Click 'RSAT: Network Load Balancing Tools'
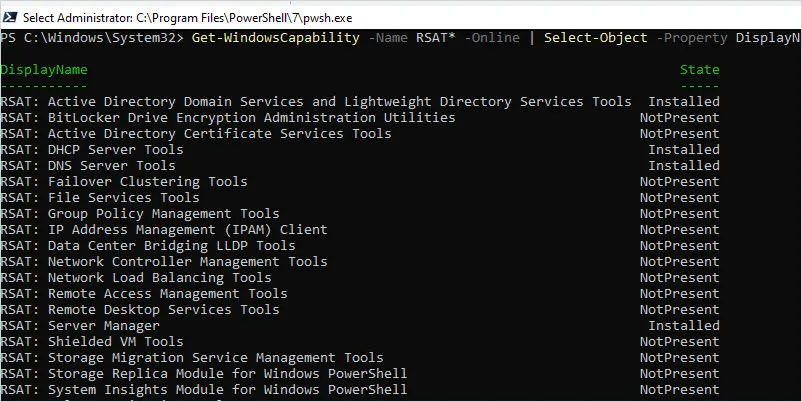Viewport: 802px width, 402px height. coord(136,278)
